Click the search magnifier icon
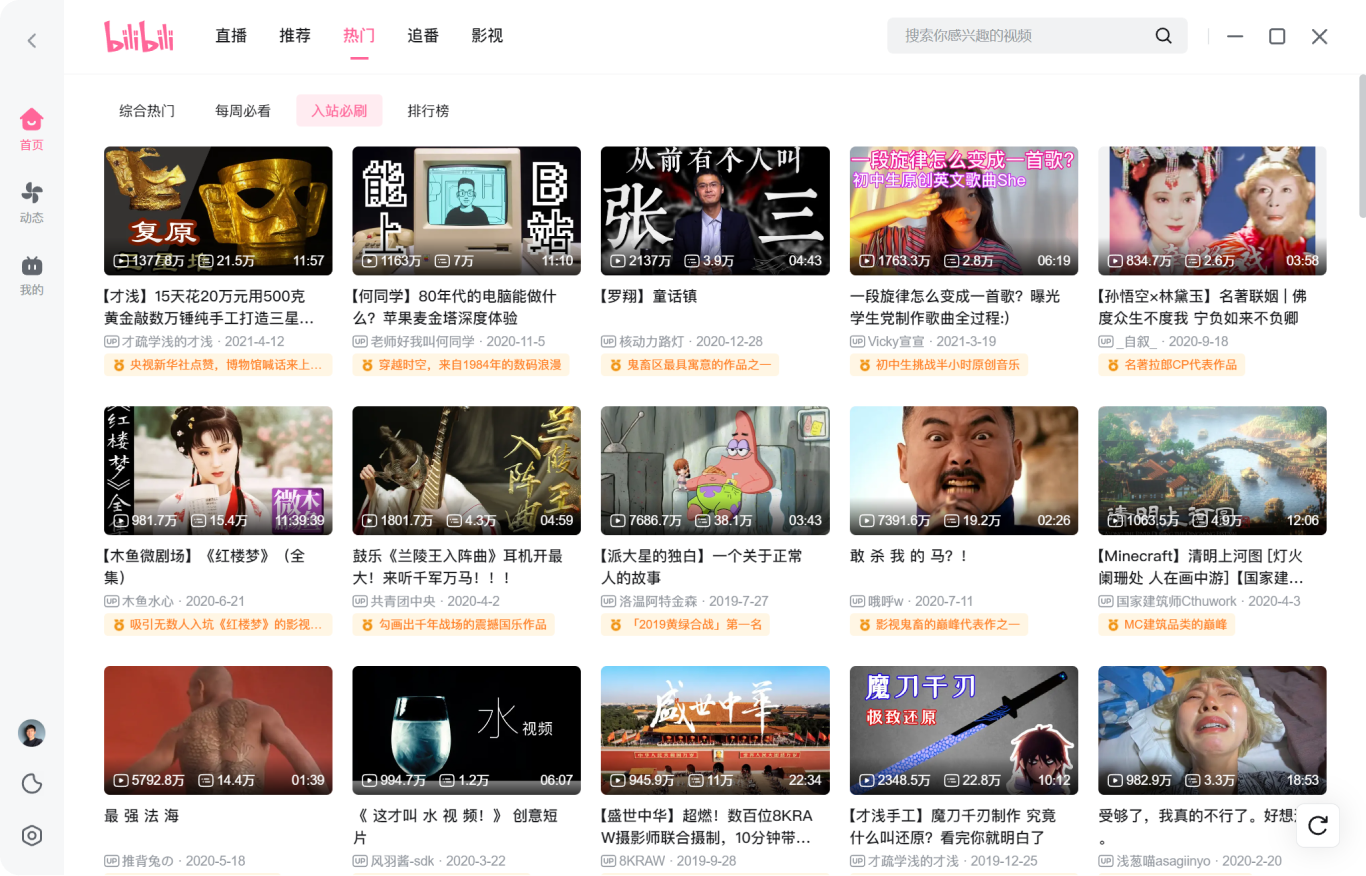1366x876 pixels. [x=1163, y=35]
